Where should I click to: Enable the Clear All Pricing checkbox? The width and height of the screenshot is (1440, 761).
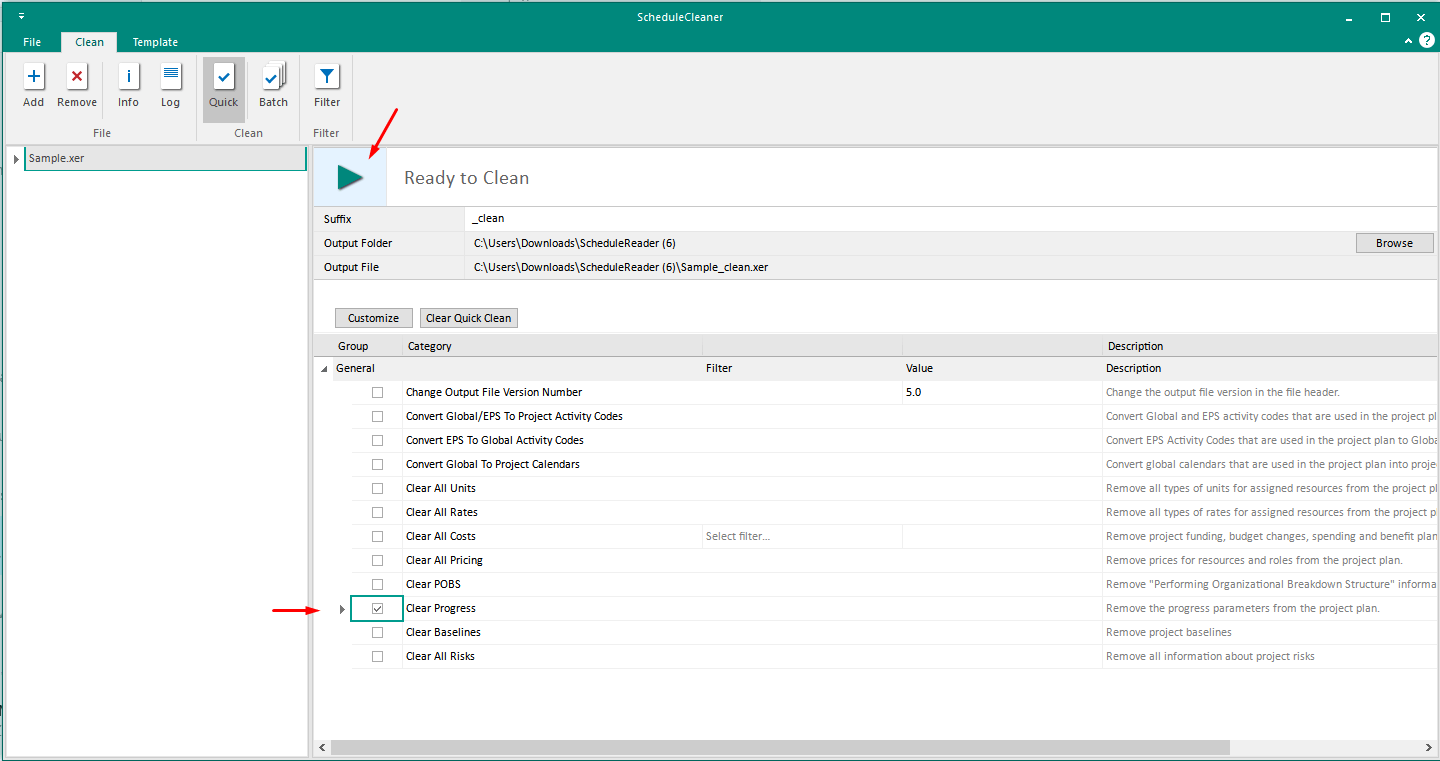(x=377, y=560)
